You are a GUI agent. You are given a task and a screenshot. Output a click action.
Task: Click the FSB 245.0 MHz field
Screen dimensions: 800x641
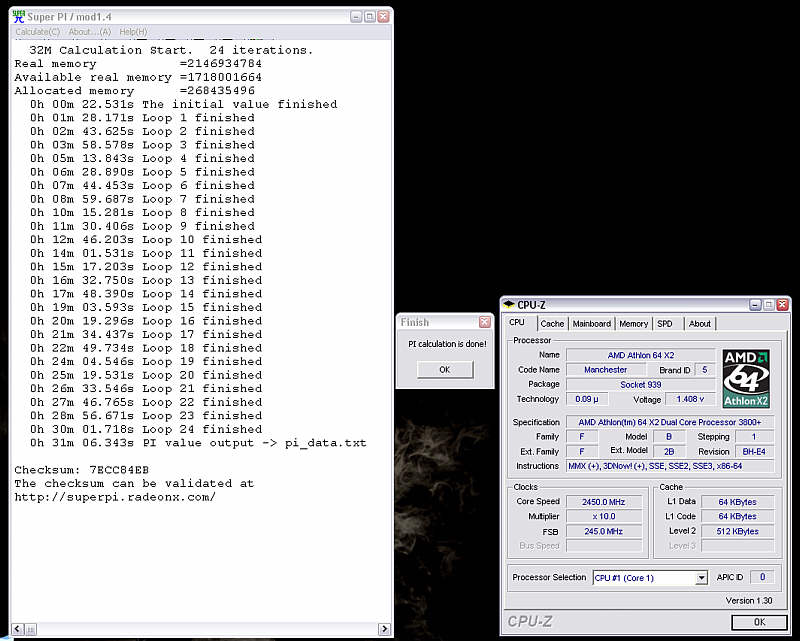pos(604,531)
